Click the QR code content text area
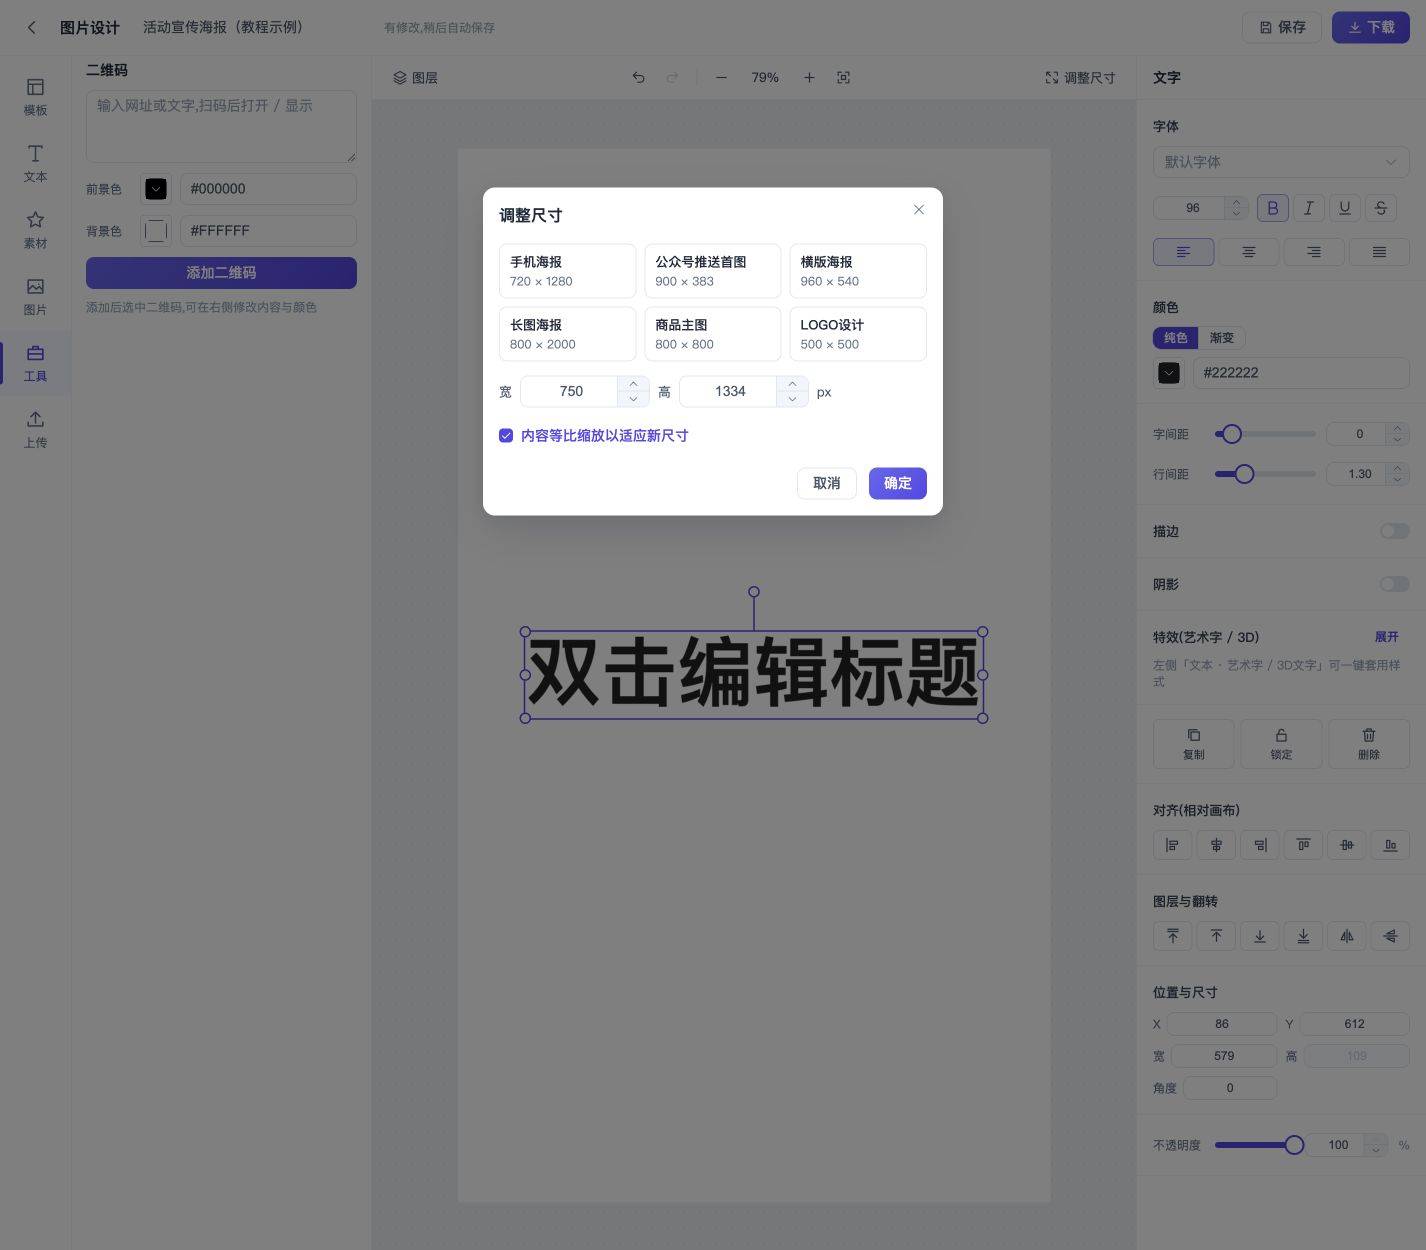Screen dimensions: 1426x1250 (x=221, y=127)
